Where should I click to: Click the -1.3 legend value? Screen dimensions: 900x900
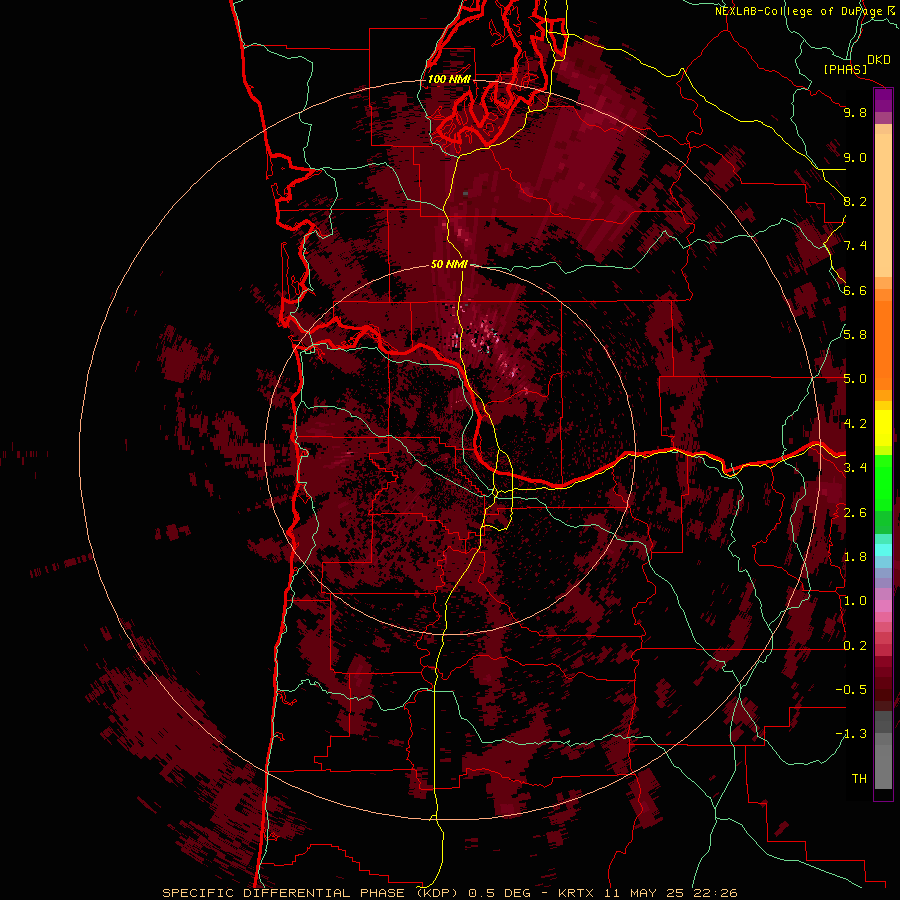click(852, 734)
